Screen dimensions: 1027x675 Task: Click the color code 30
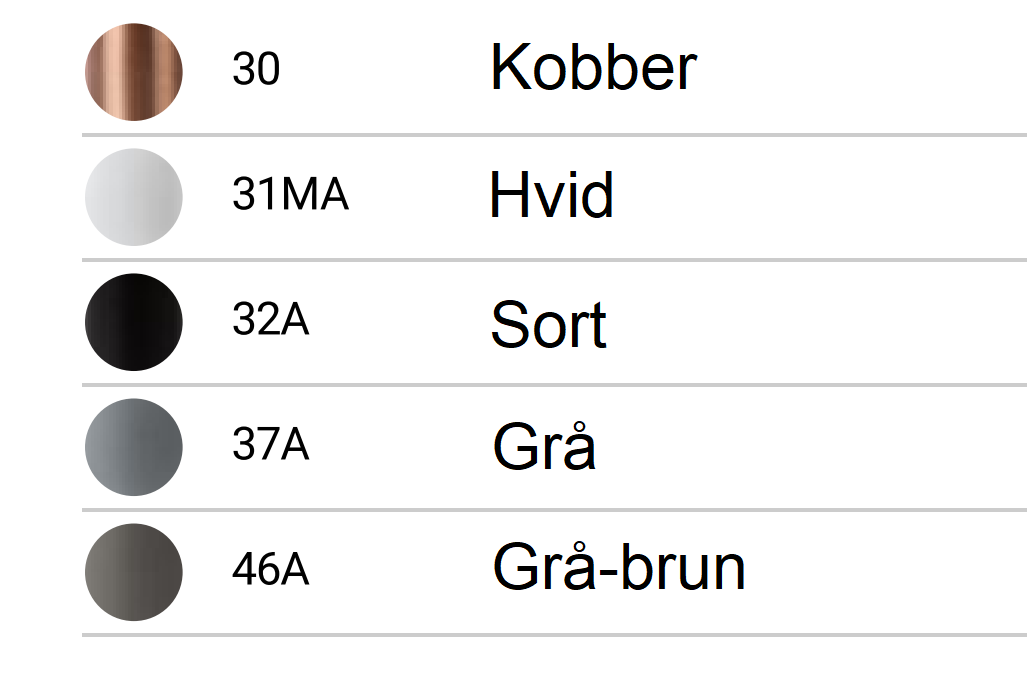(256, 70)
